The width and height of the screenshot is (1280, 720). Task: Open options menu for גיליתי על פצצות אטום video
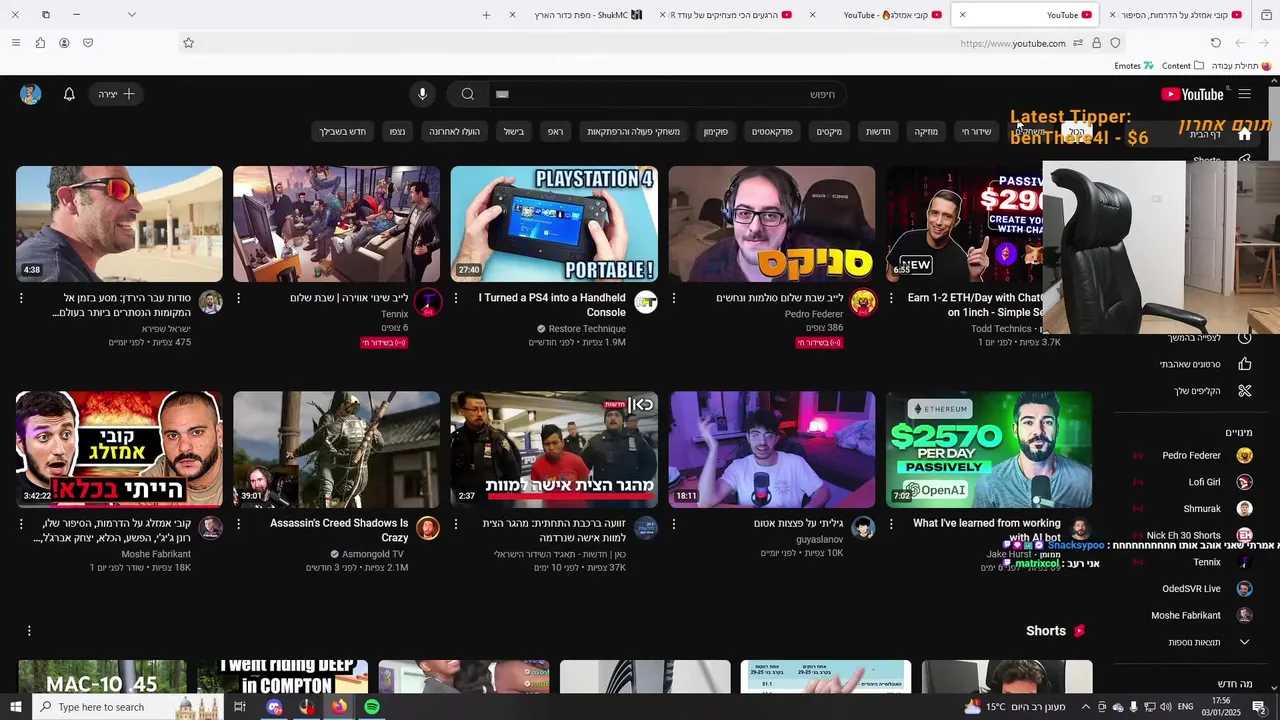coord(673,523)
